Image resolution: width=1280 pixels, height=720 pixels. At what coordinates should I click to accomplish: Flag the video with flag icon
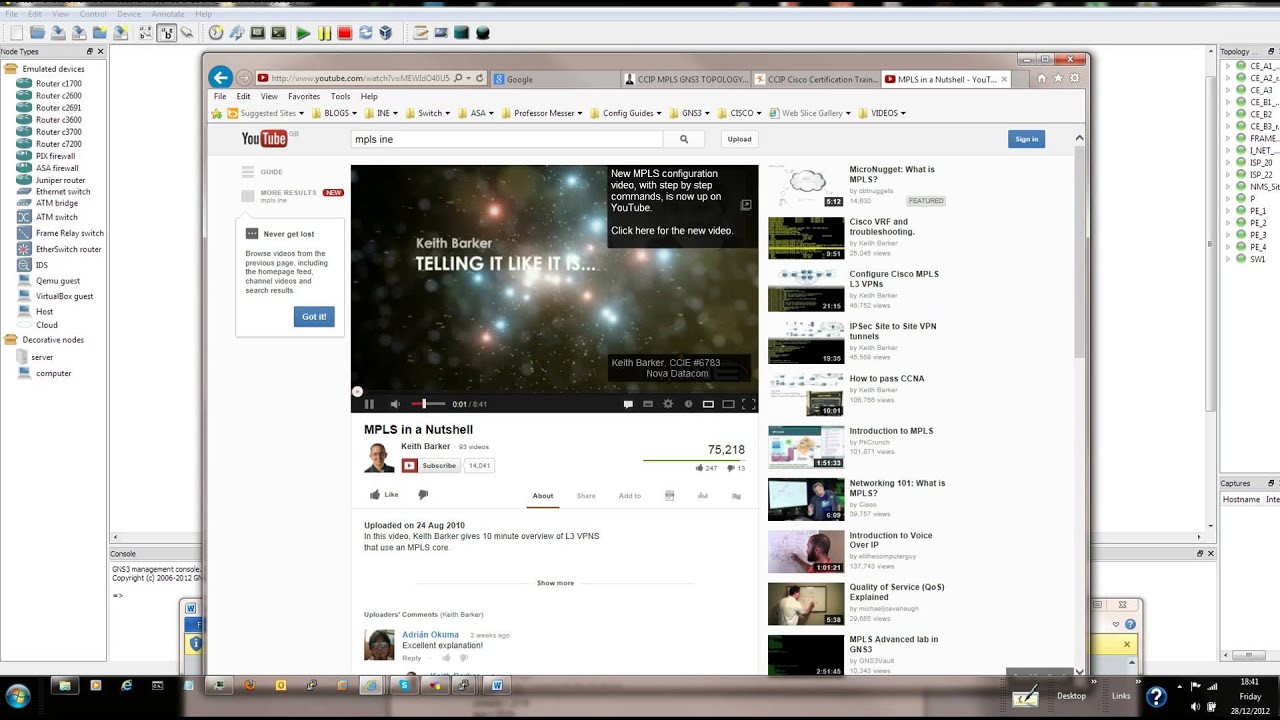736,496
